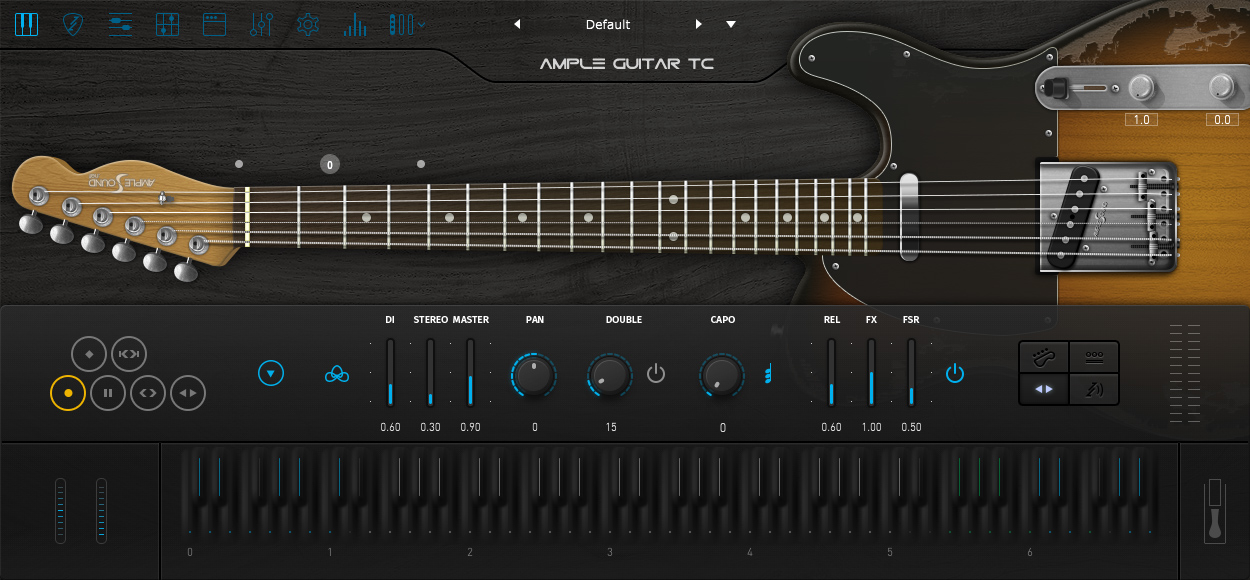Open the FX settings icon in the toolbar
Viewport: 1250px width, 580px height.
[x=261, y=24]
